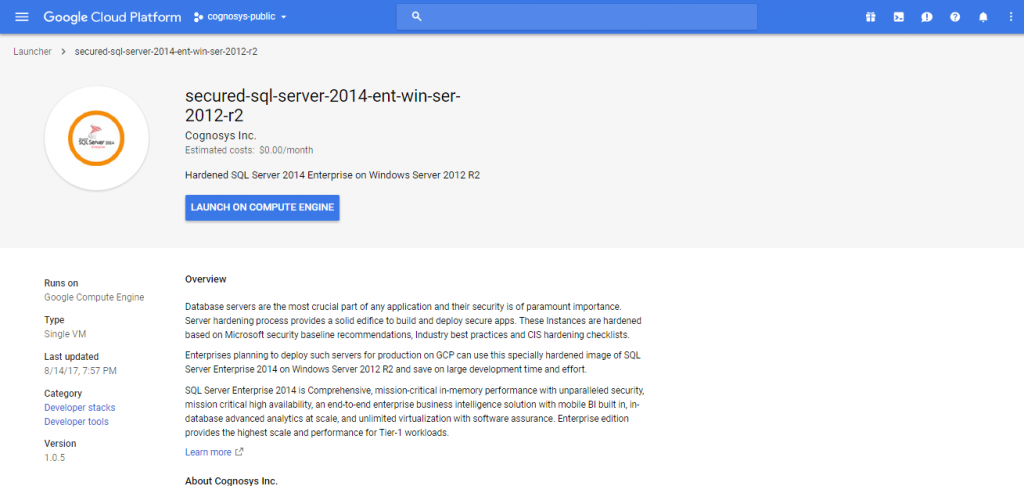Open the Help question mark icon
Screen dimensions: 1024x486
click(x=955, y=17)
